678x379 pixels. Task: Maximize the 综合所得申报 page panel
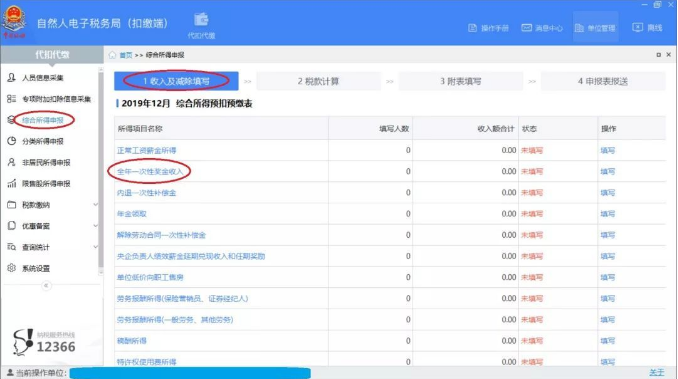(x=659, y=55)
